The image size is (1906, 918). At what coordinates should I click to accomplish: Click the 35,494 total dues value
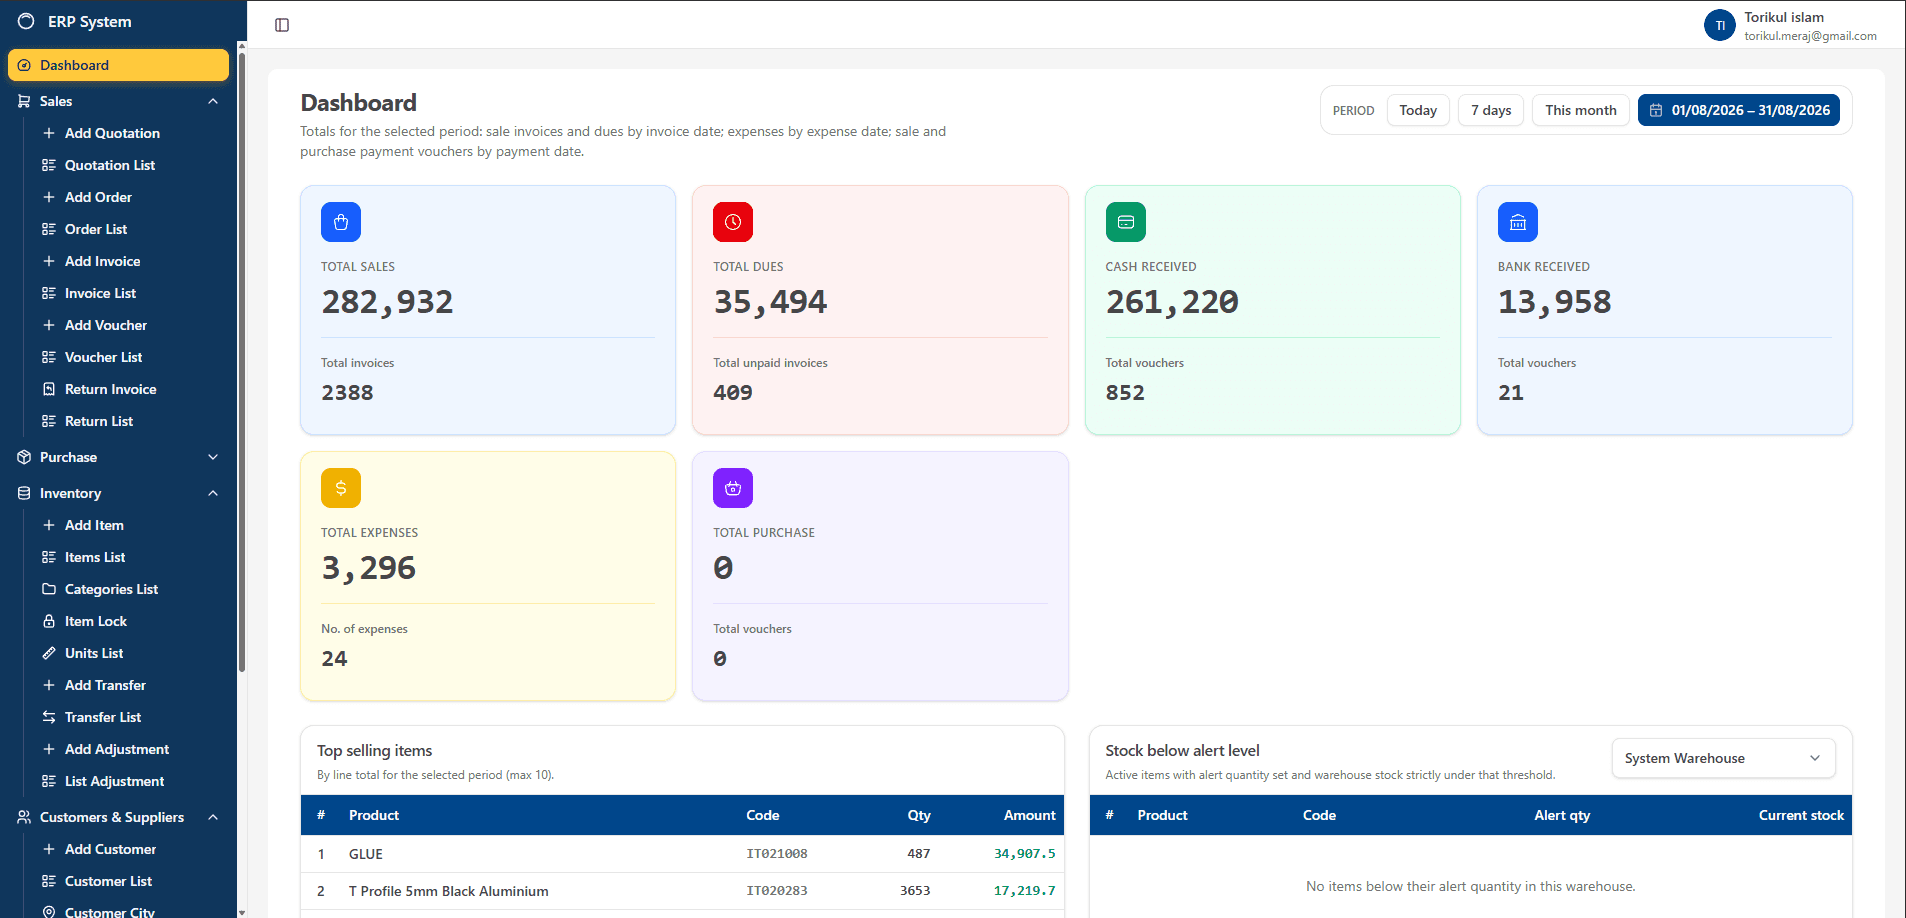[x=770, y=302]
